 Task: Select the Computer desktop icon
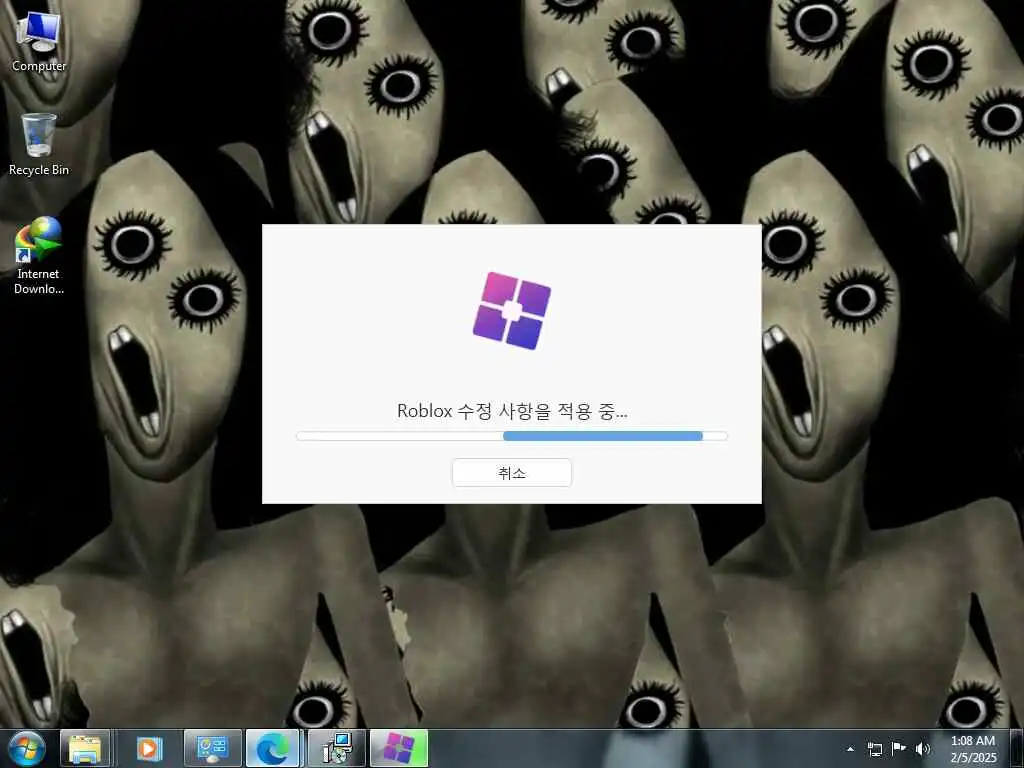tap(39, 42)
